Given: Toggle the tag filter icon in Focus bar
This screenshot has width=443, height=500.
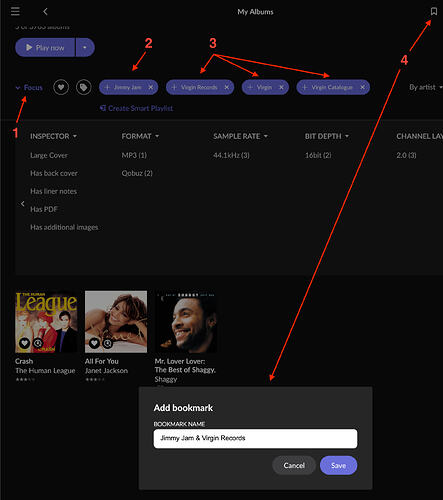Looking at the screenshot, I should click(x=83, y=87).
